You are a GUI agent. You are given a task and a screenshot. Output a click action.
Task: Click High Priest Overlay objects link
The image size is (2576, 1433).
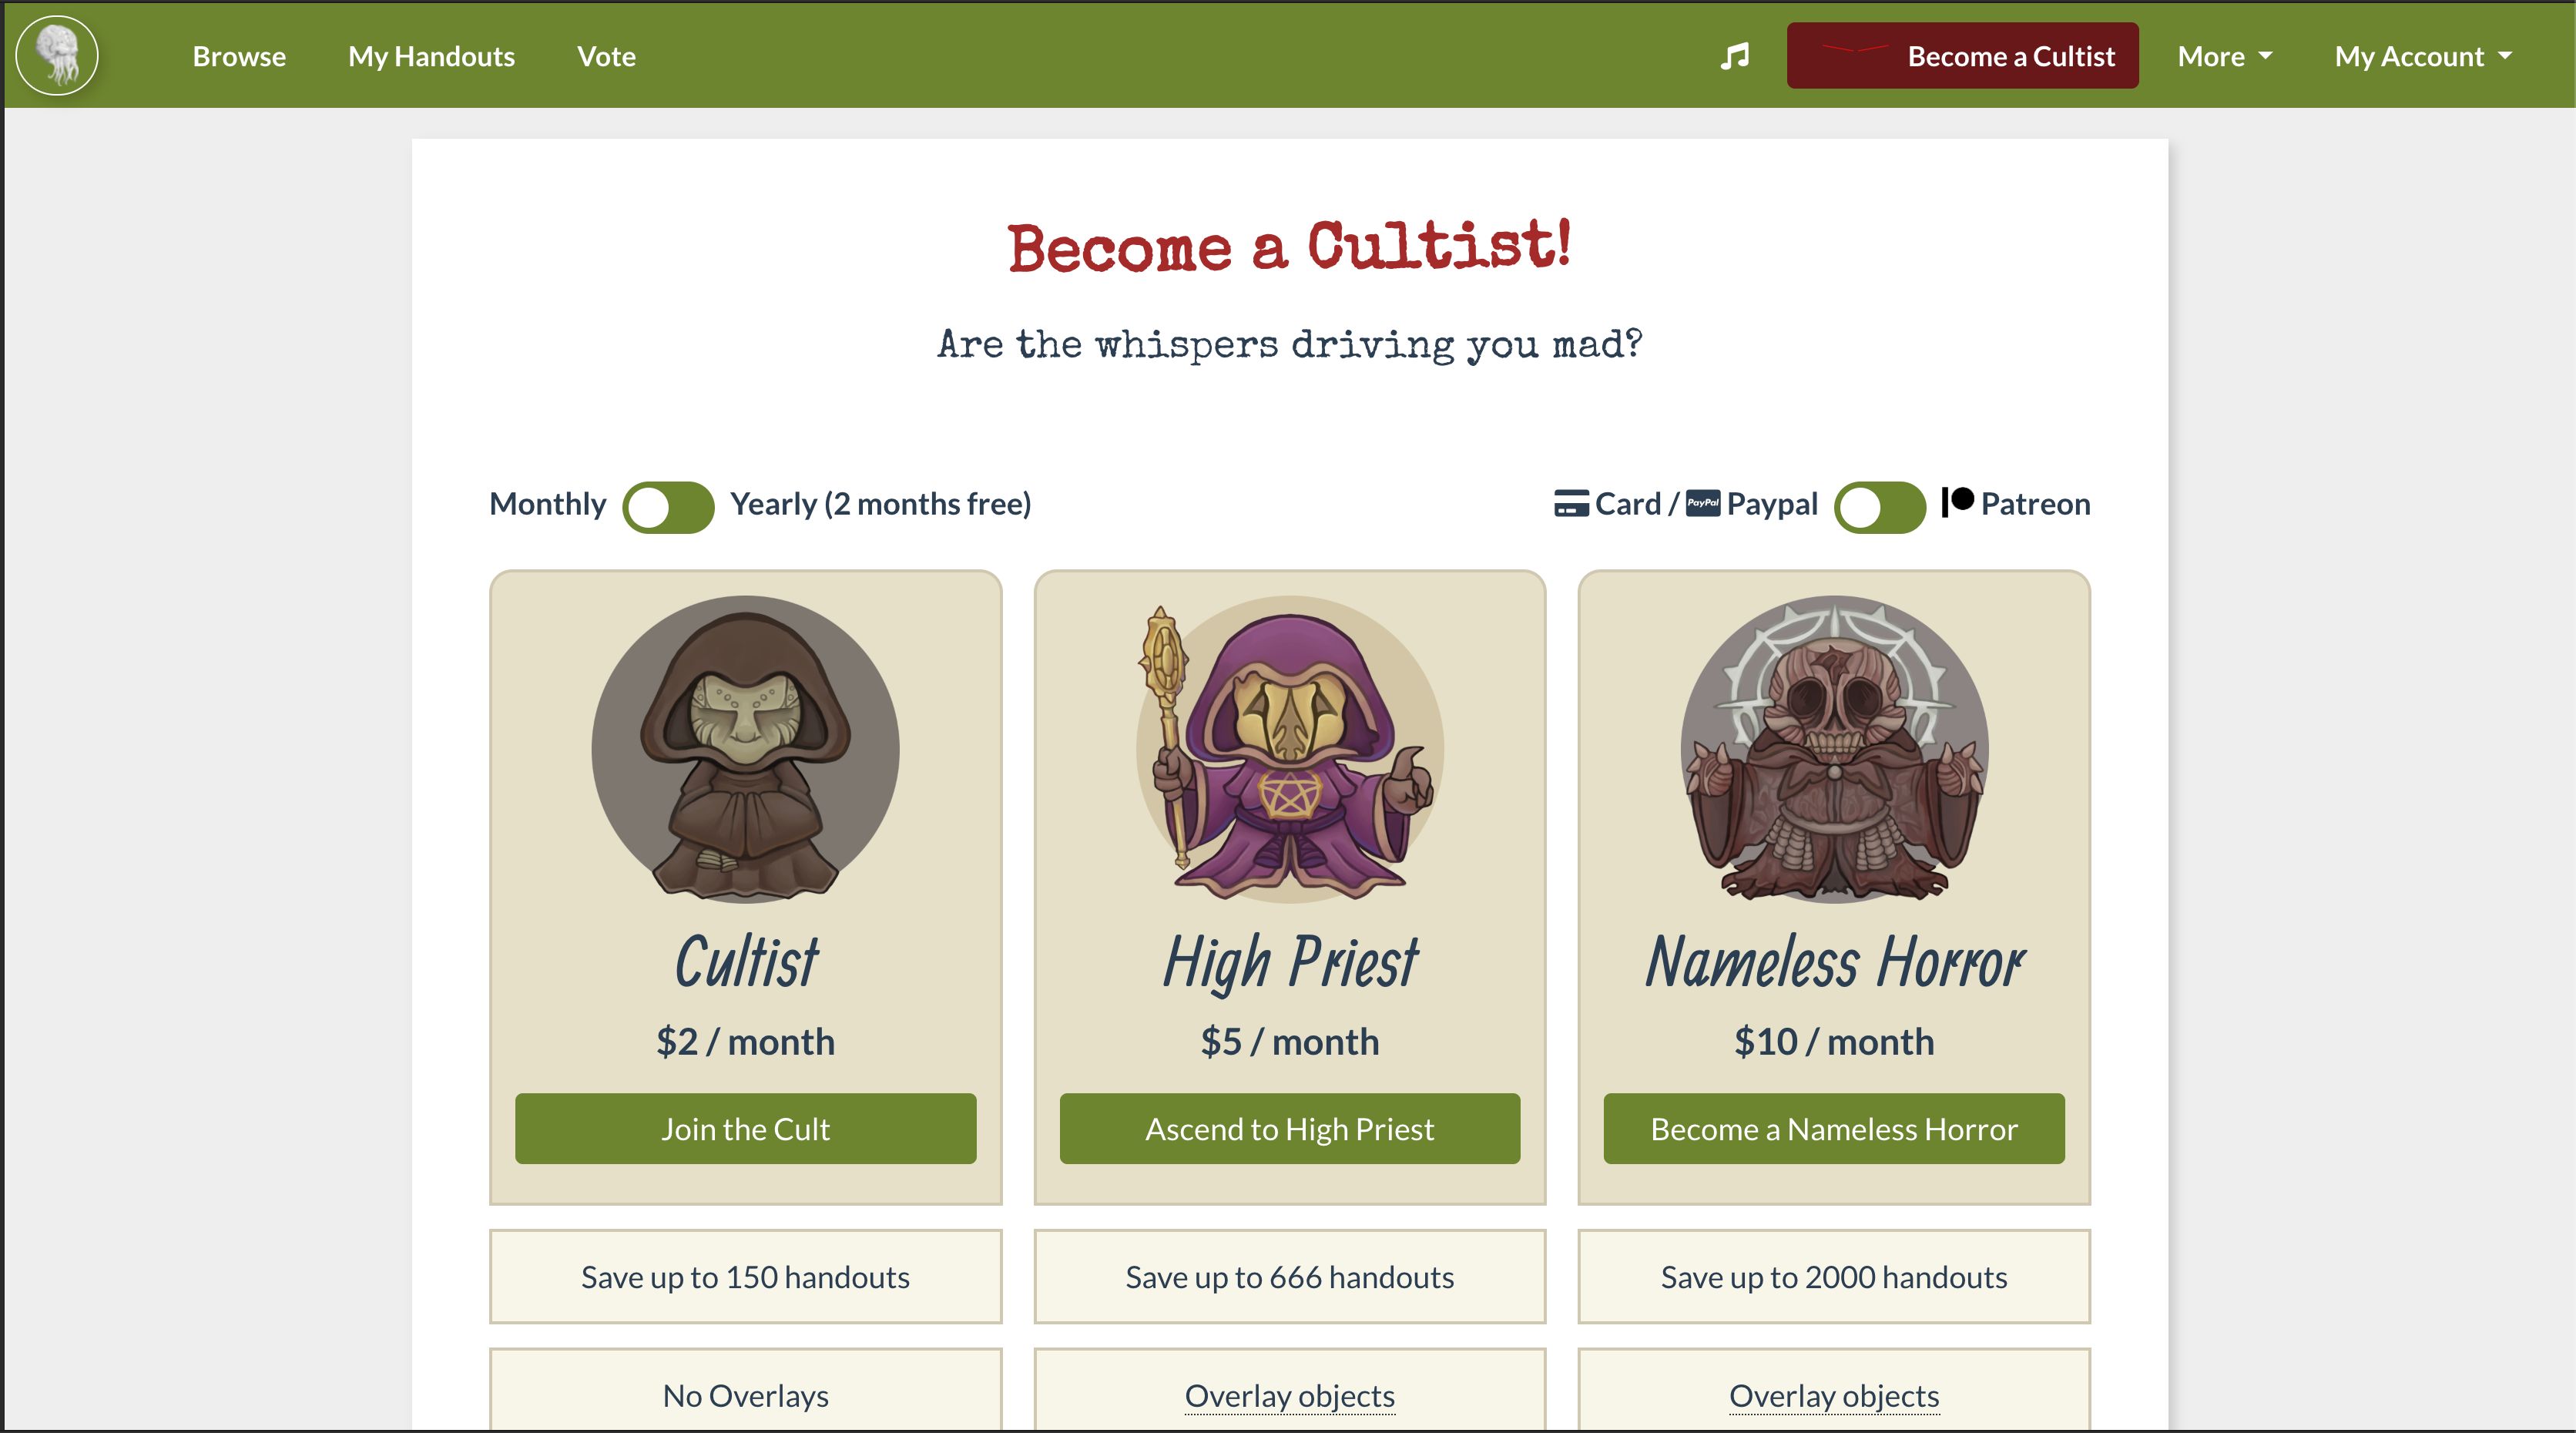click(x=1289, y=1395)
